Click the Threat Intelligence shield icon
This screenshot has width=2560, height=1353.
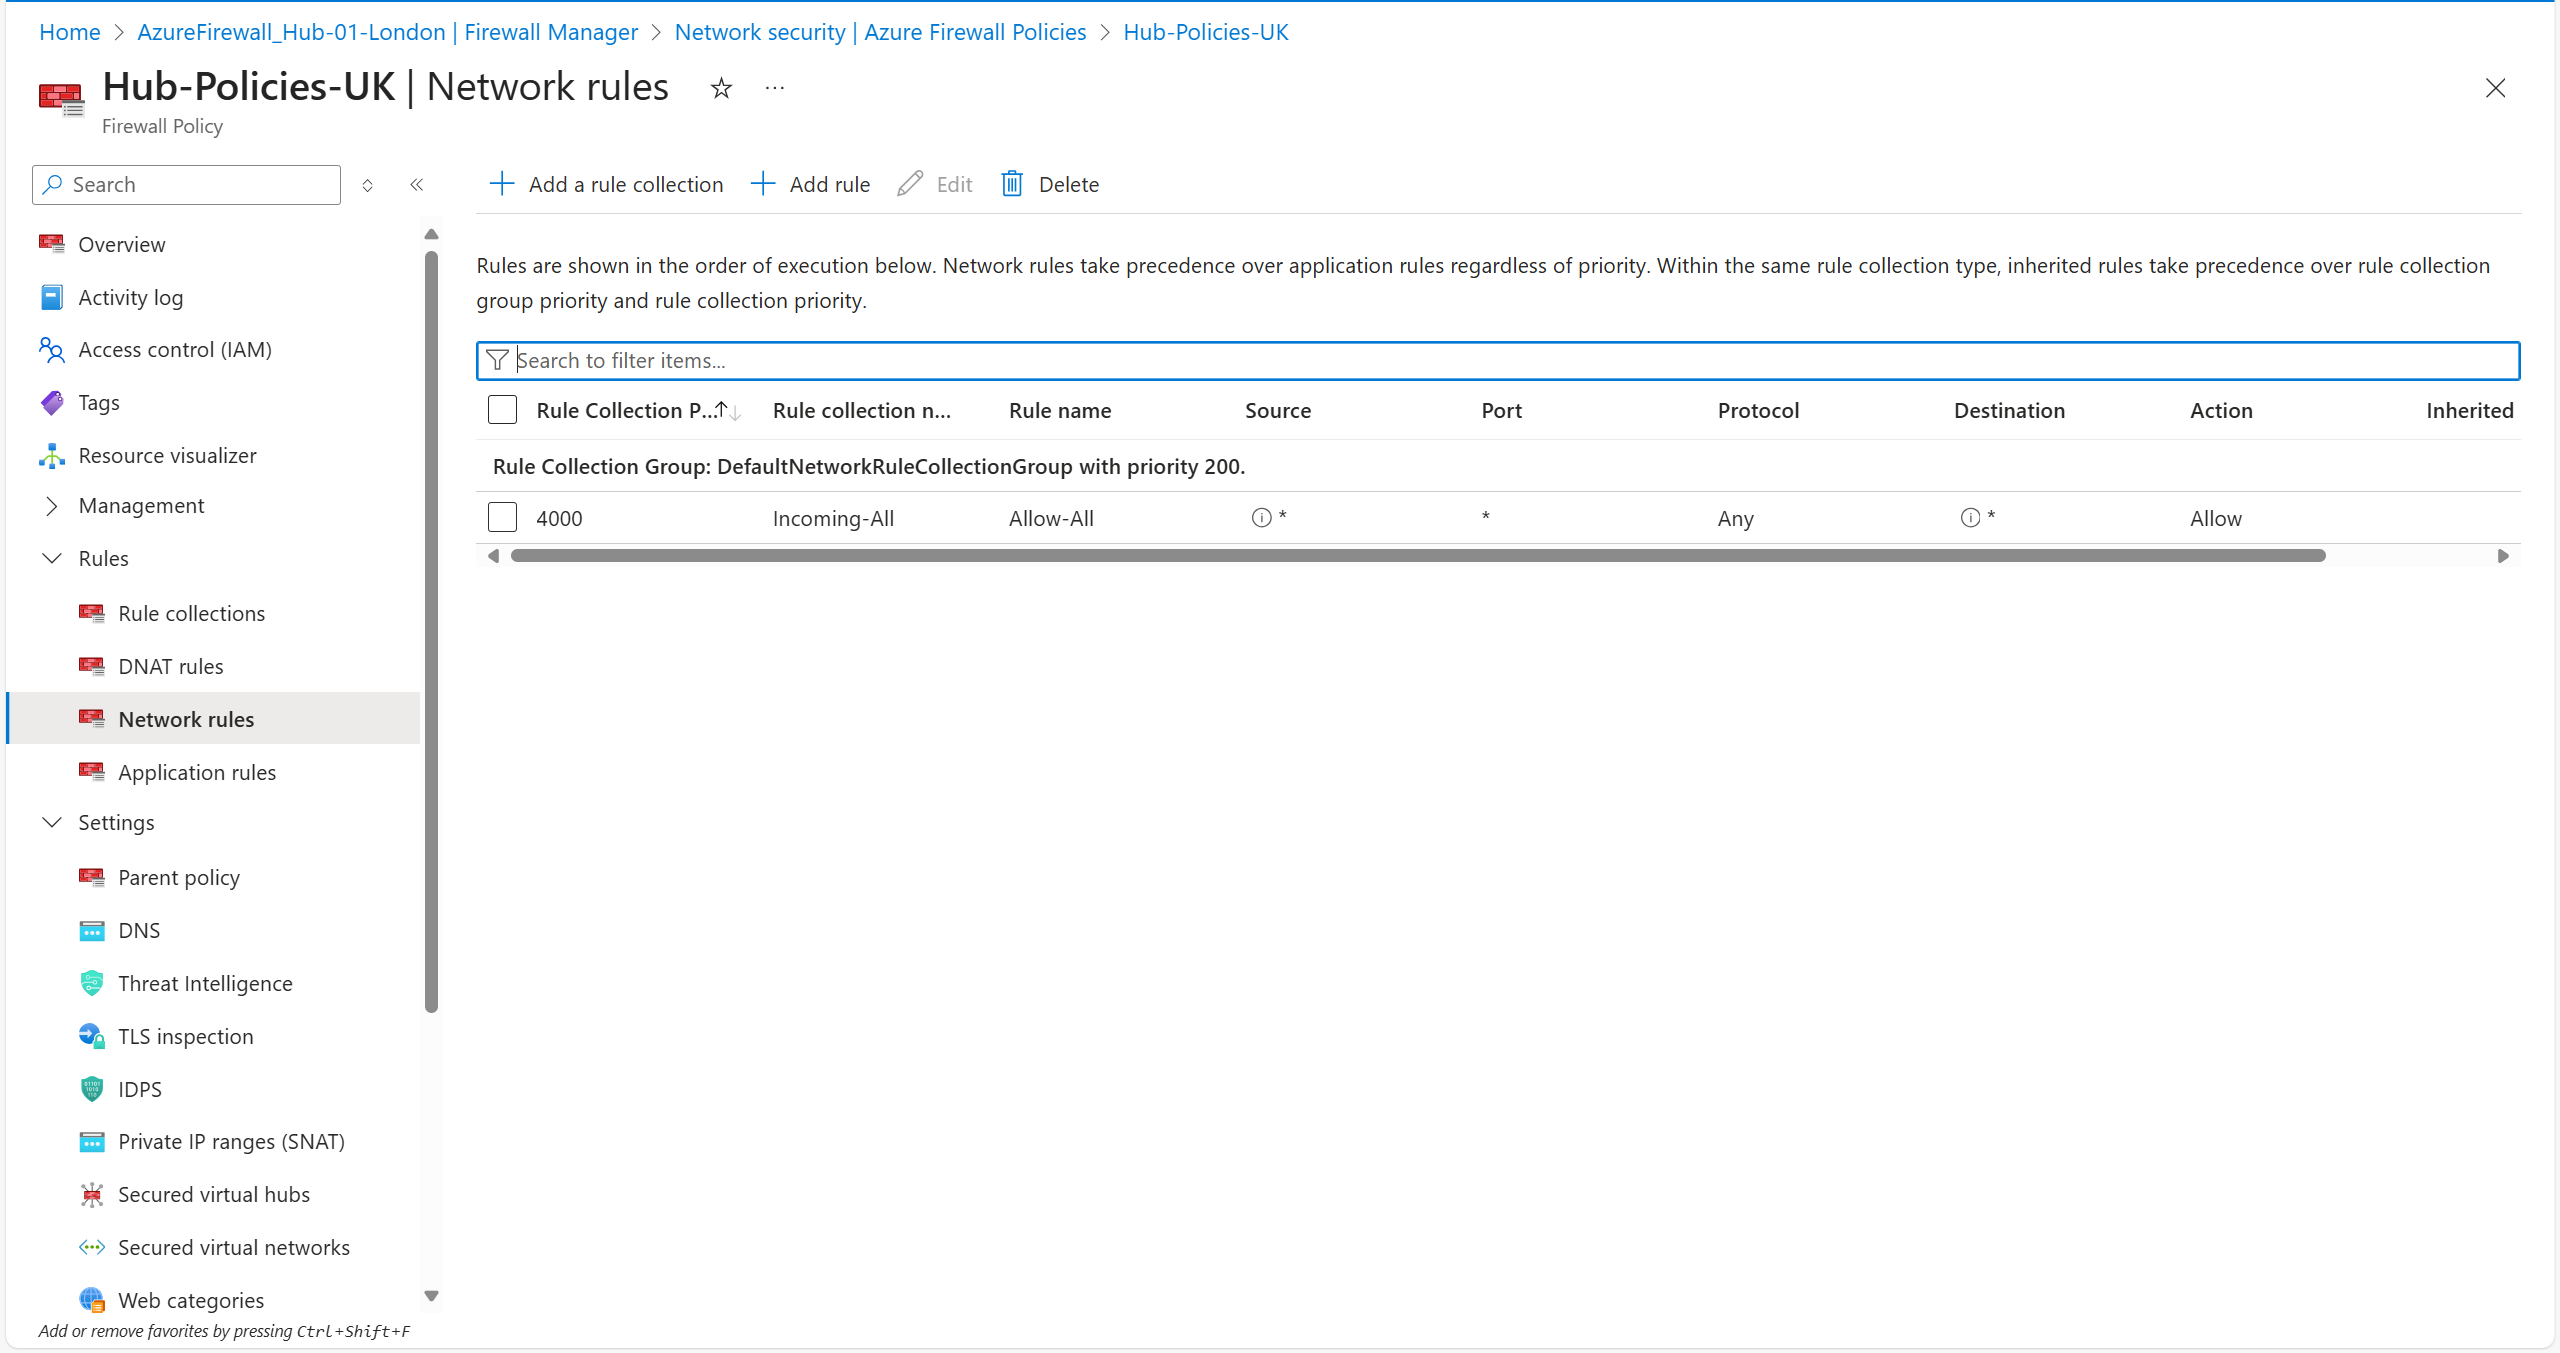coord(92,983)
